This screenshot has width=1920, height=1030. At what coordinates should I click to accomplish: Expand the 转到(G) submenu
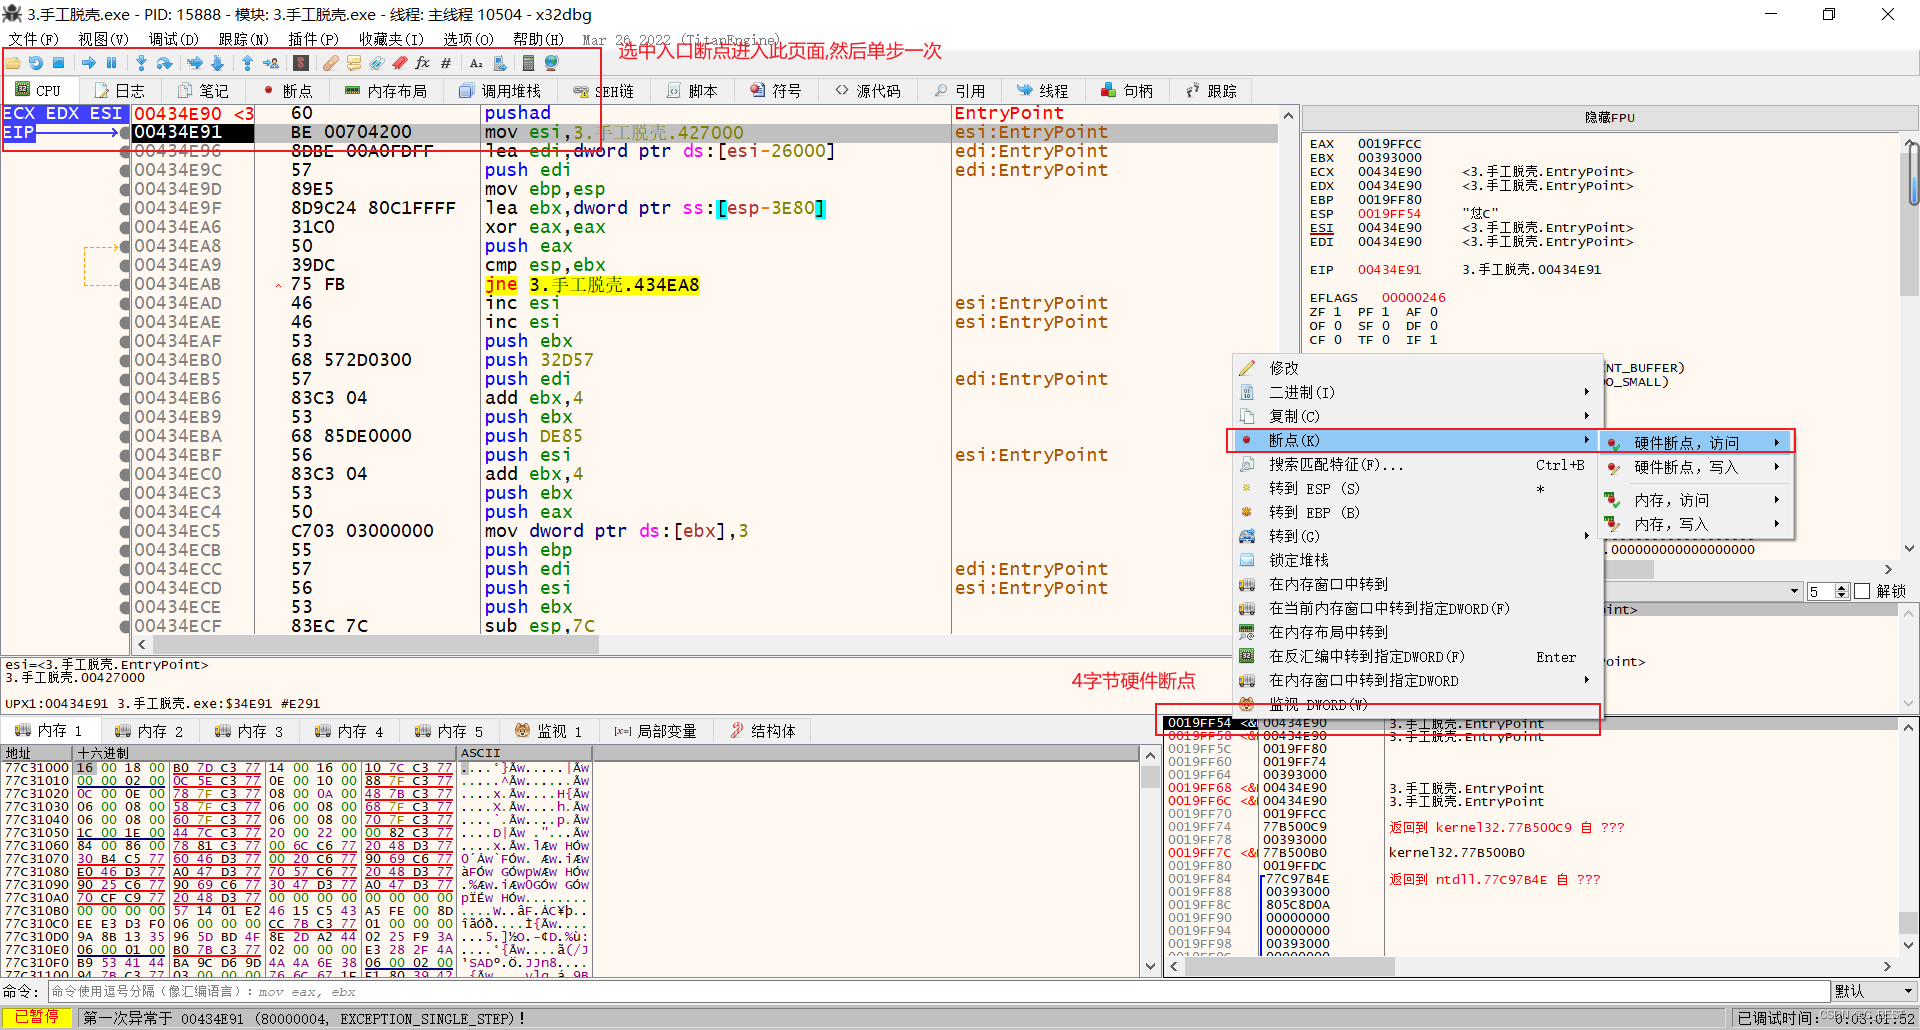[x=1417, y=536]
